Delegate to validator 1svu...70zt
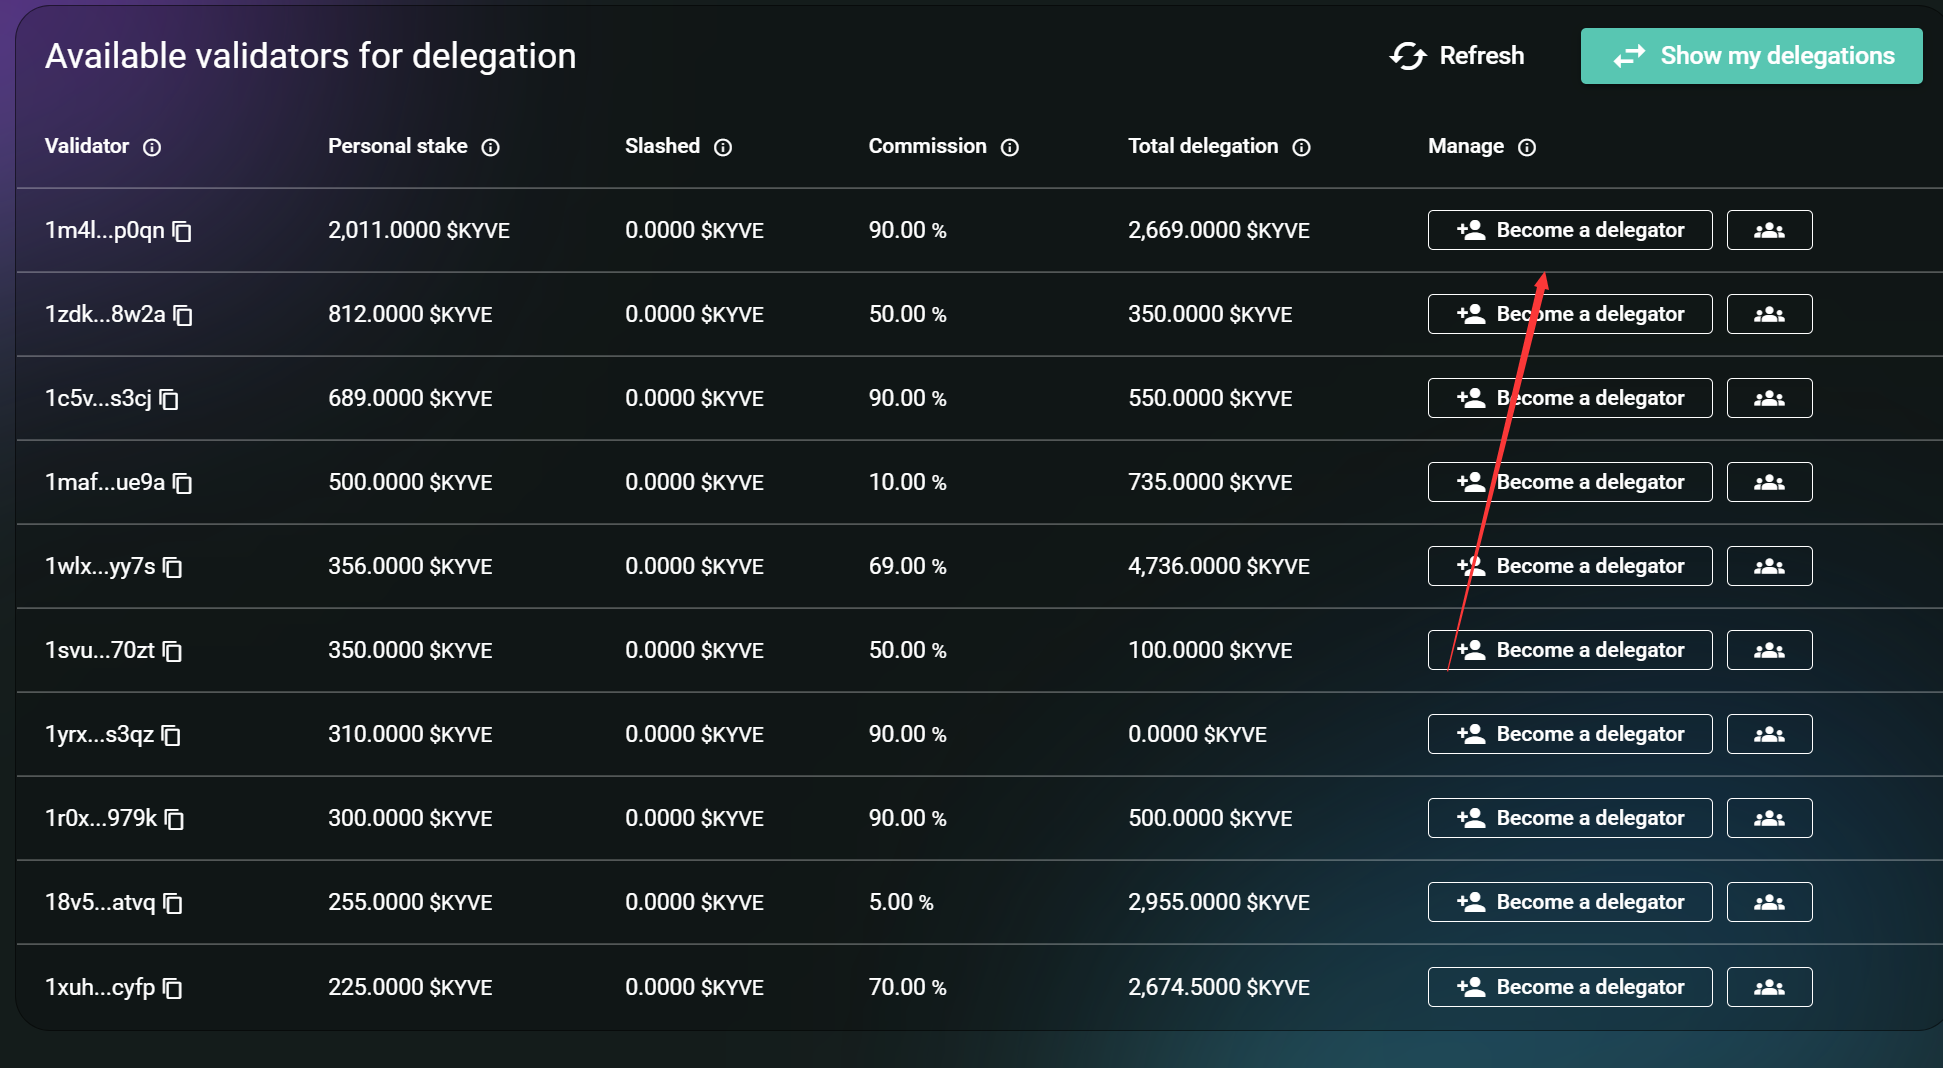The height and width of the screenshot is (1068, 1943). point(1569,650)
